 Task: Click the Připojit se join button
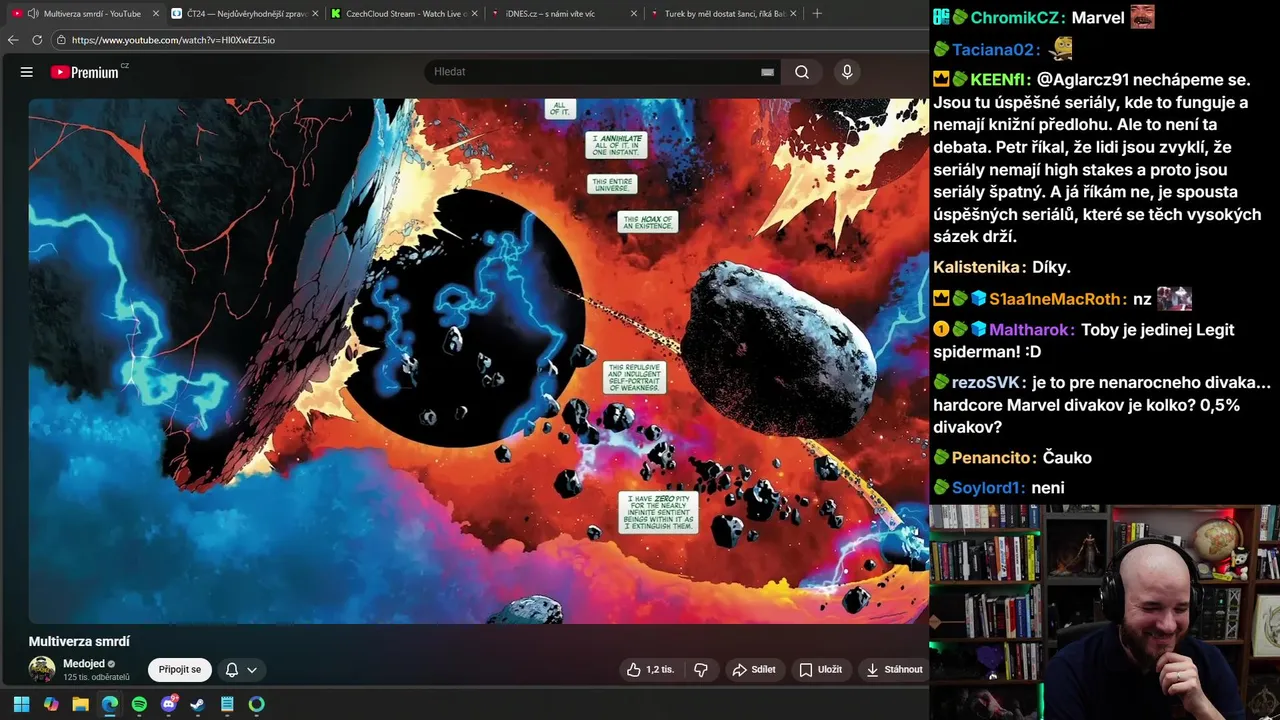pyautogui.click(x=180, y=670)
